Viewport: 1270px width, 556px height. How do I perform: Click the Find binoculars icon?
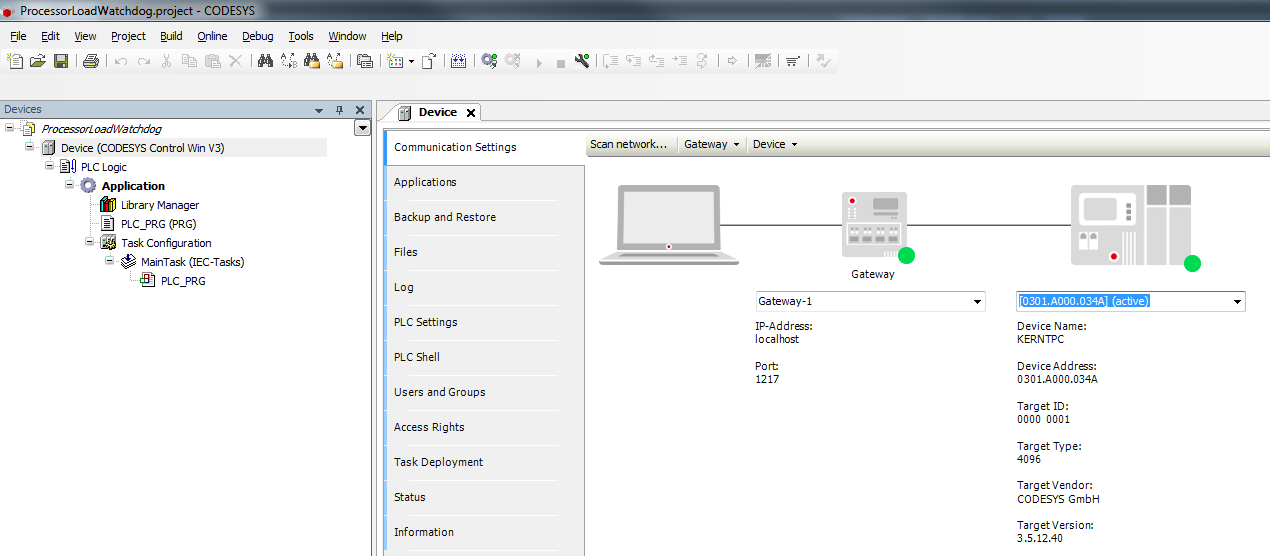(x=265, y=61)
